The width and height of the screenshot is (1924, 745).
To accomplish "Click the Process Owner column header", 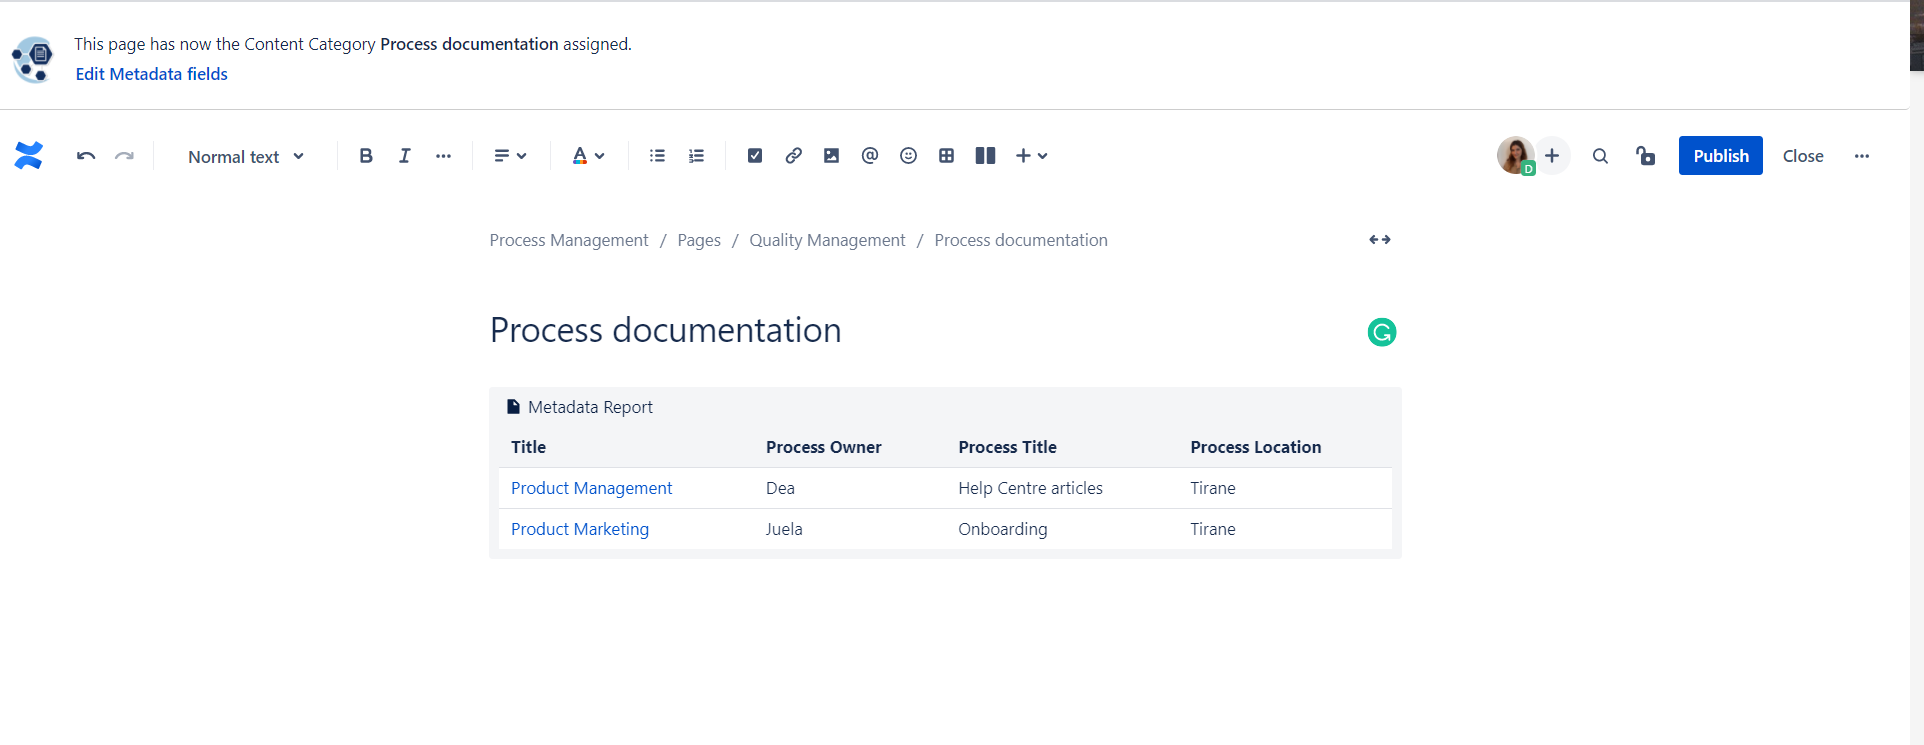I will [824, 447].
